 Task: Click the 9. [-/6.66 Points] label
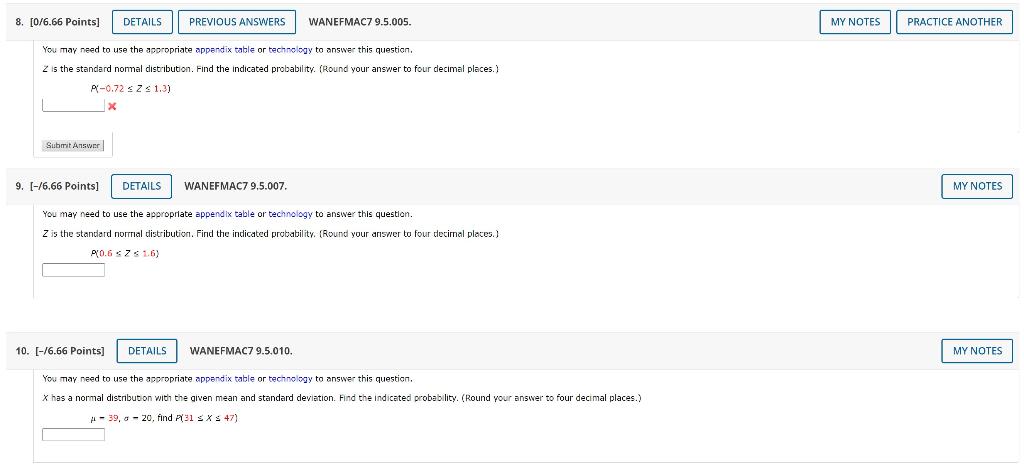pyautogui.click(x=57, y=186)
